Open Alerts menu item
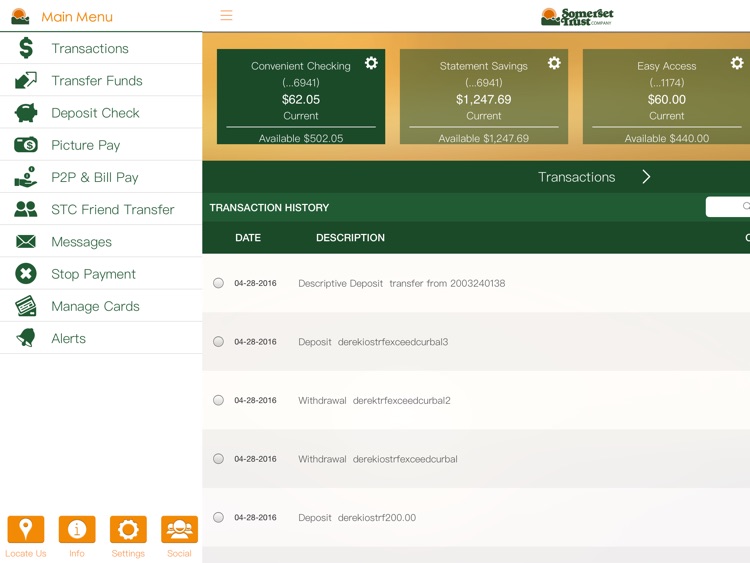 coord(101,338)
